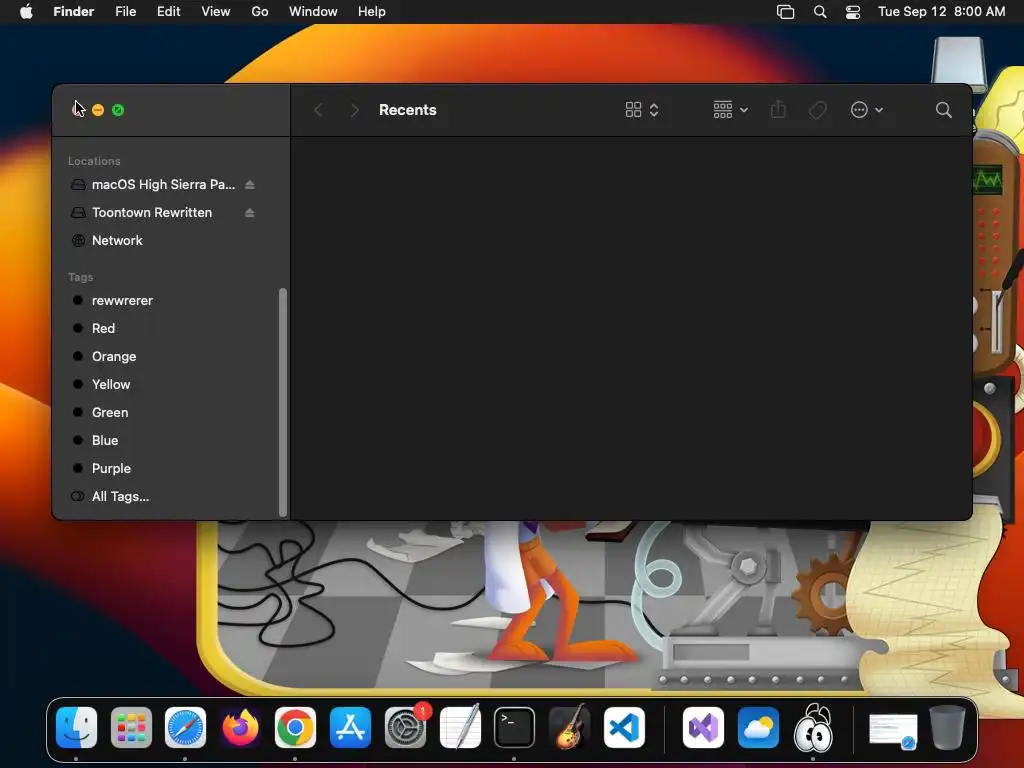This screenshot has width=1024, height=768.
Task: Open the Window menu
Action: click(313, 12)
